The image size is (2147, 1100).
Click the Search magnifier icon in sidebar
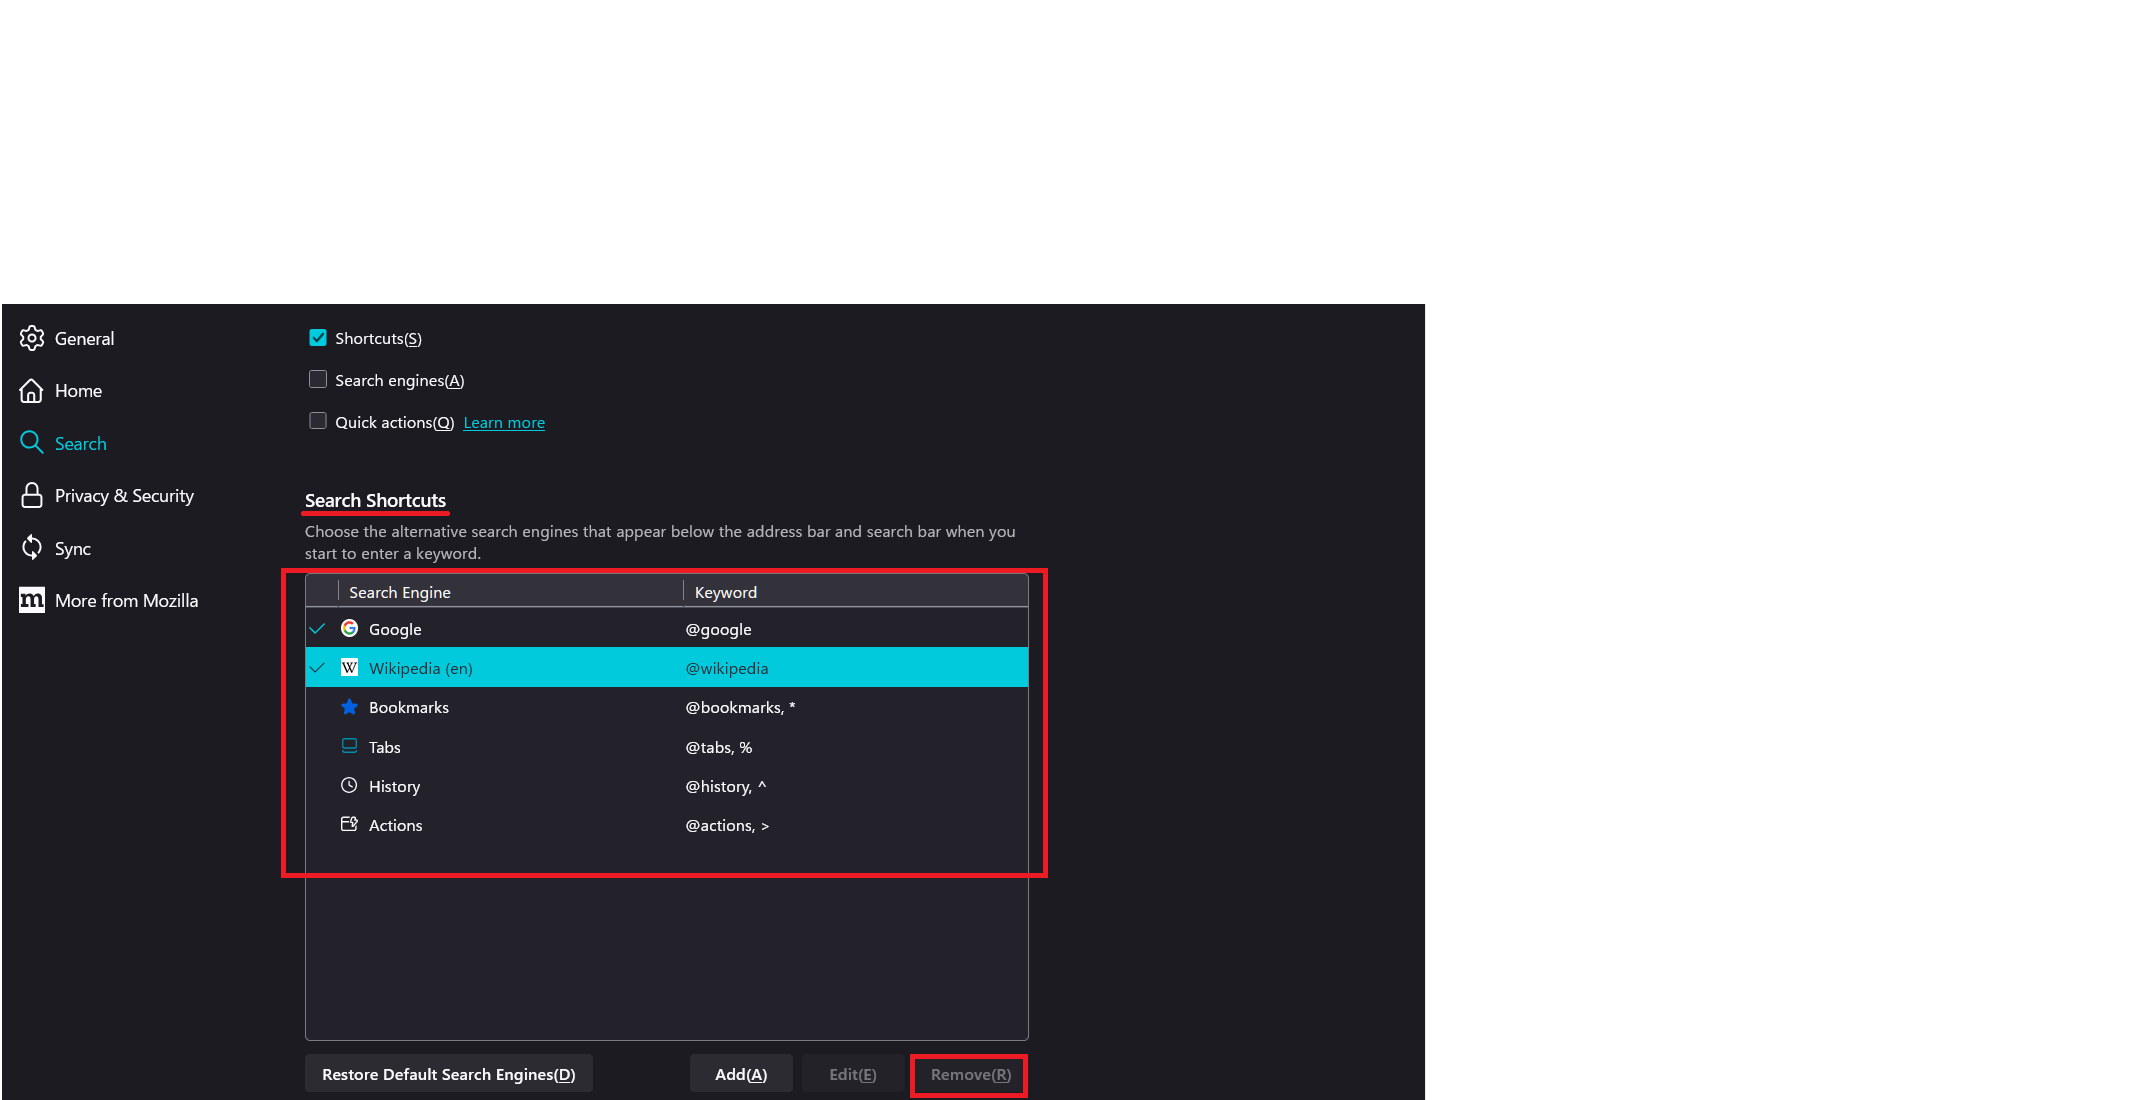tap(32, 443)
